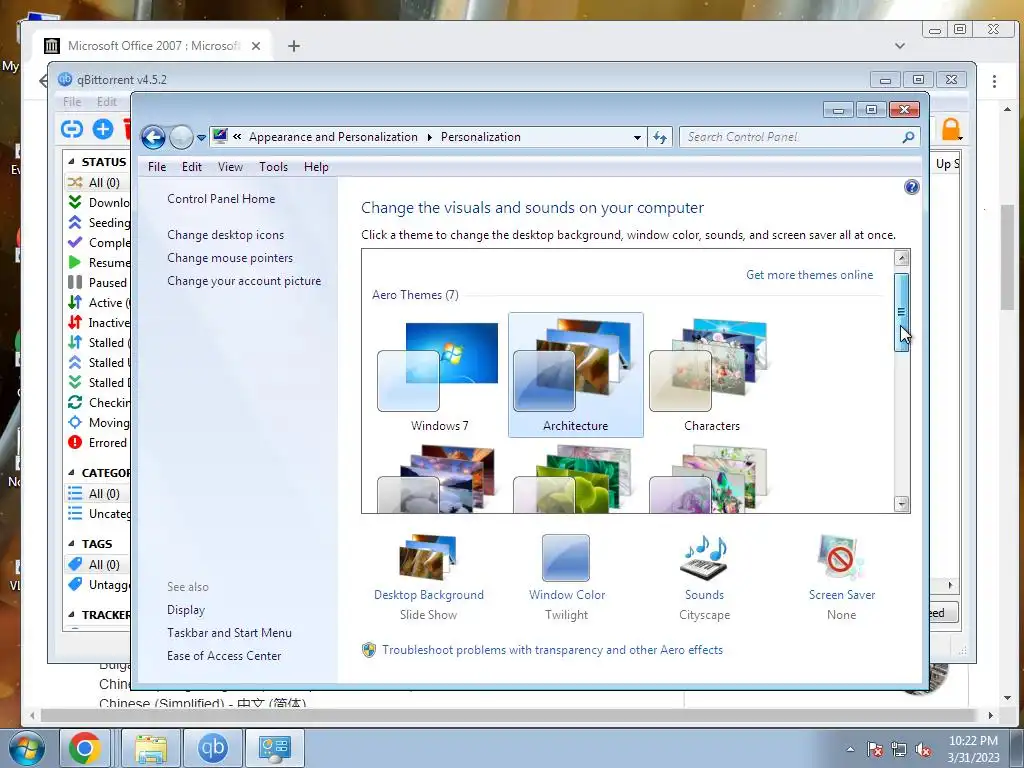Open Ease of Access Center link
The image size is (1024, 768).
(224, 656)
